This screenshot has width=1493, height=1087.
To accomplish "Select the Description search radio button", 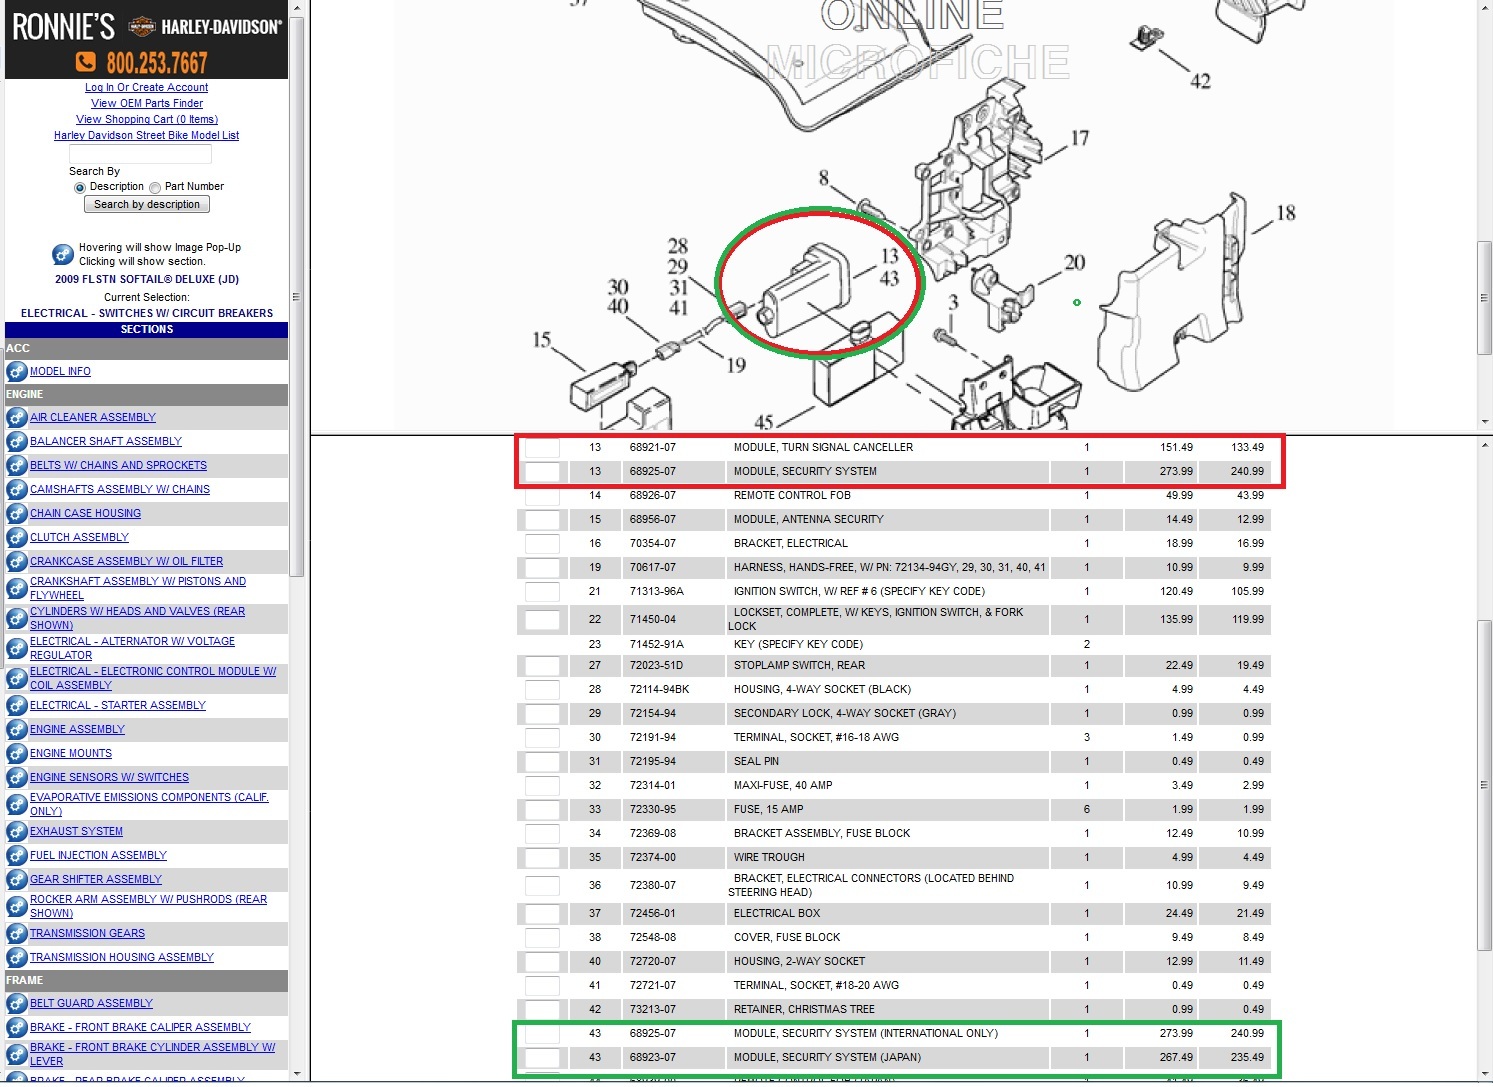I will (80, 187).
